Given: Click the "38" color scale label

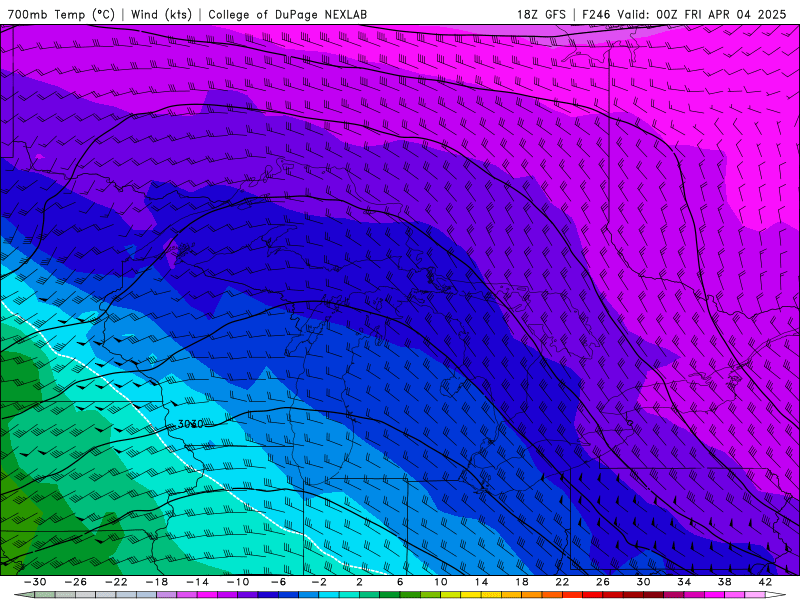Looking at the screenshot, I should [724, 582].
